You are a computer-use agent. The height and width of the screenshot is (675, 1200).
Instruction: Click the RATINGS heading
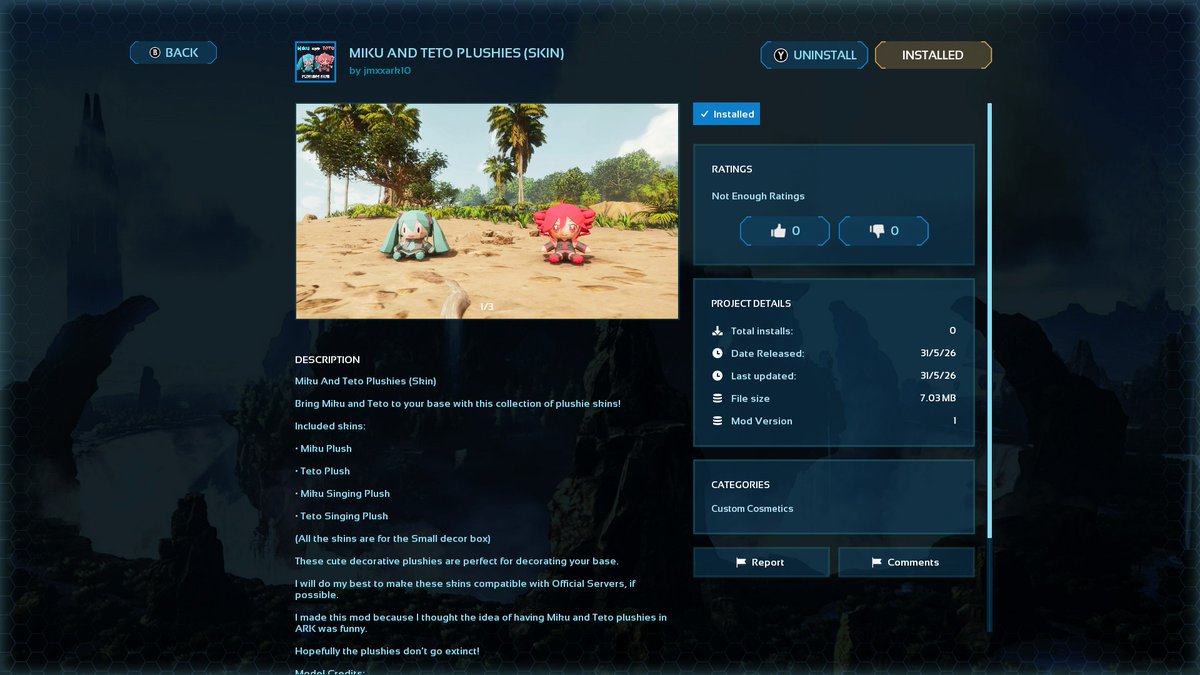coord(732,169)
